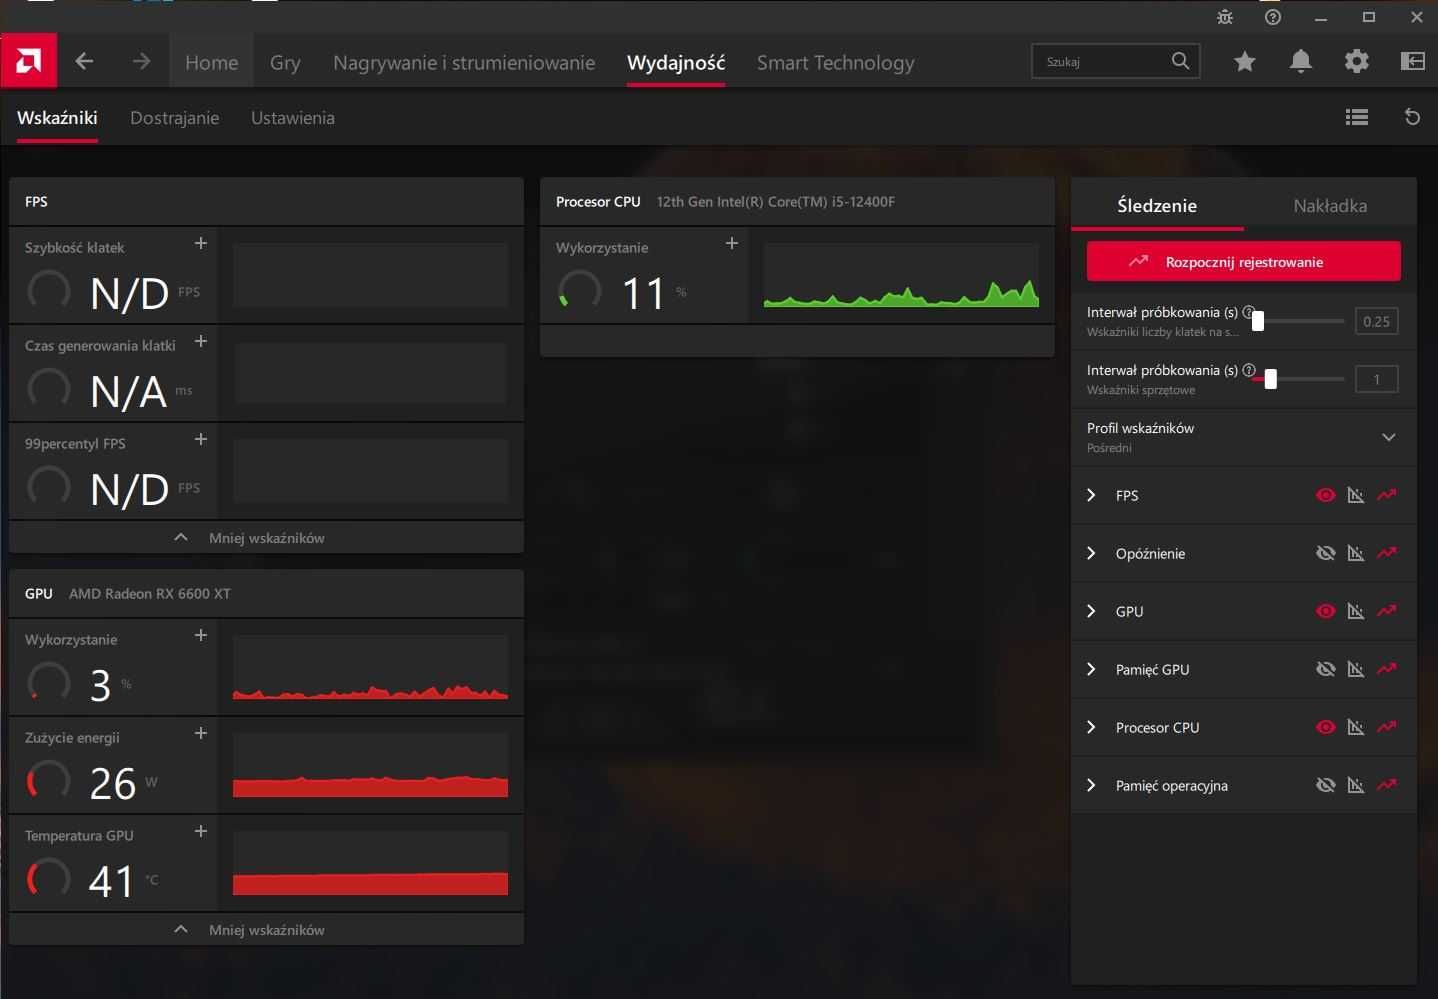Open the Home tab
1438x999 pixels.
pos(212,62)
